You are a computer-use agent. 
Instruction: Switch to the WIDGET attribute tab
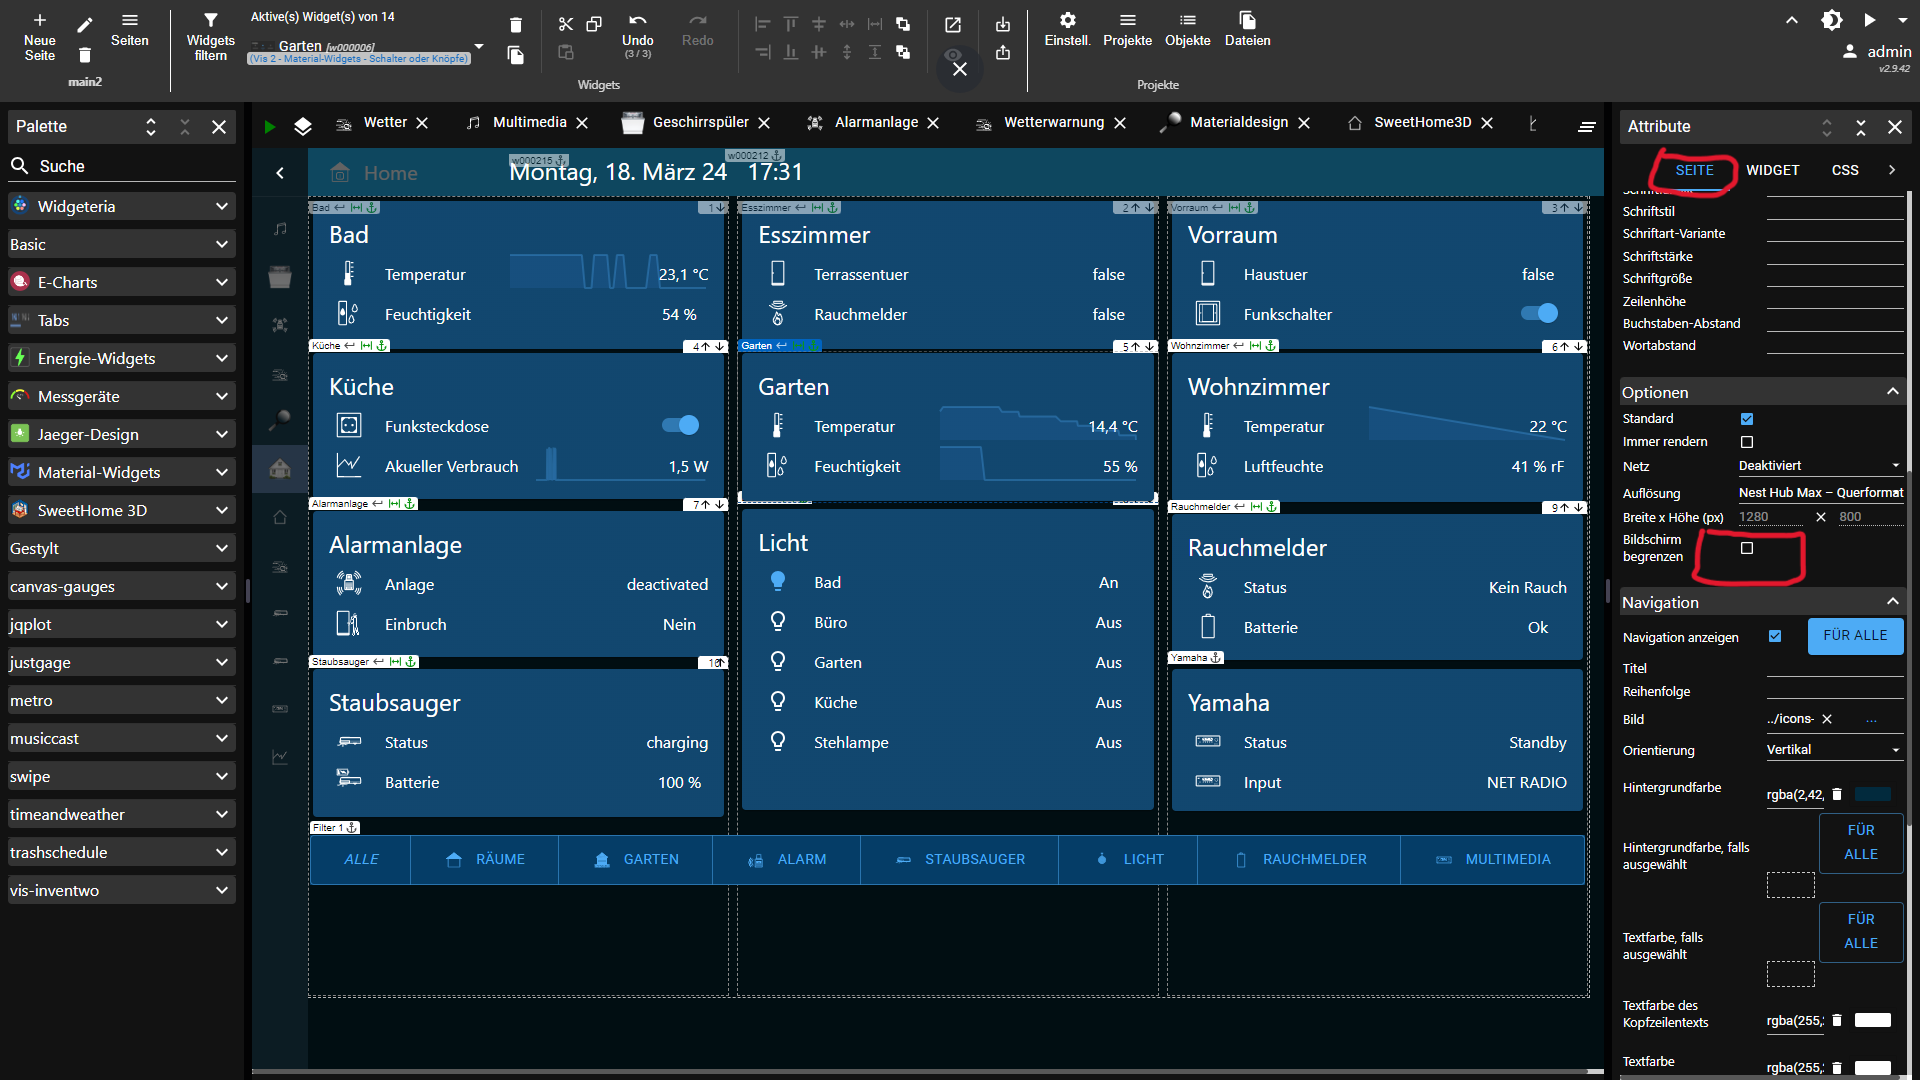1772,170
